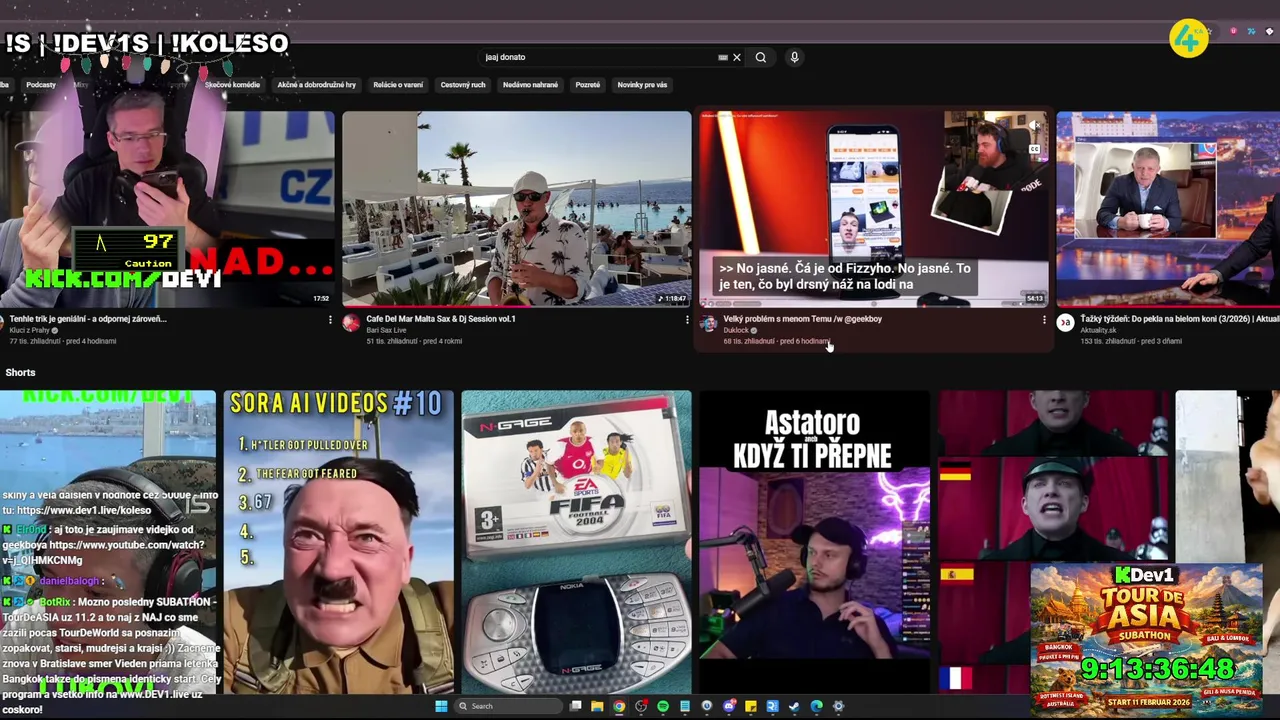The width and height of the screenshot is (1280, 720).
Task: Clear the search text with the X icon
Action: [737, 57]
